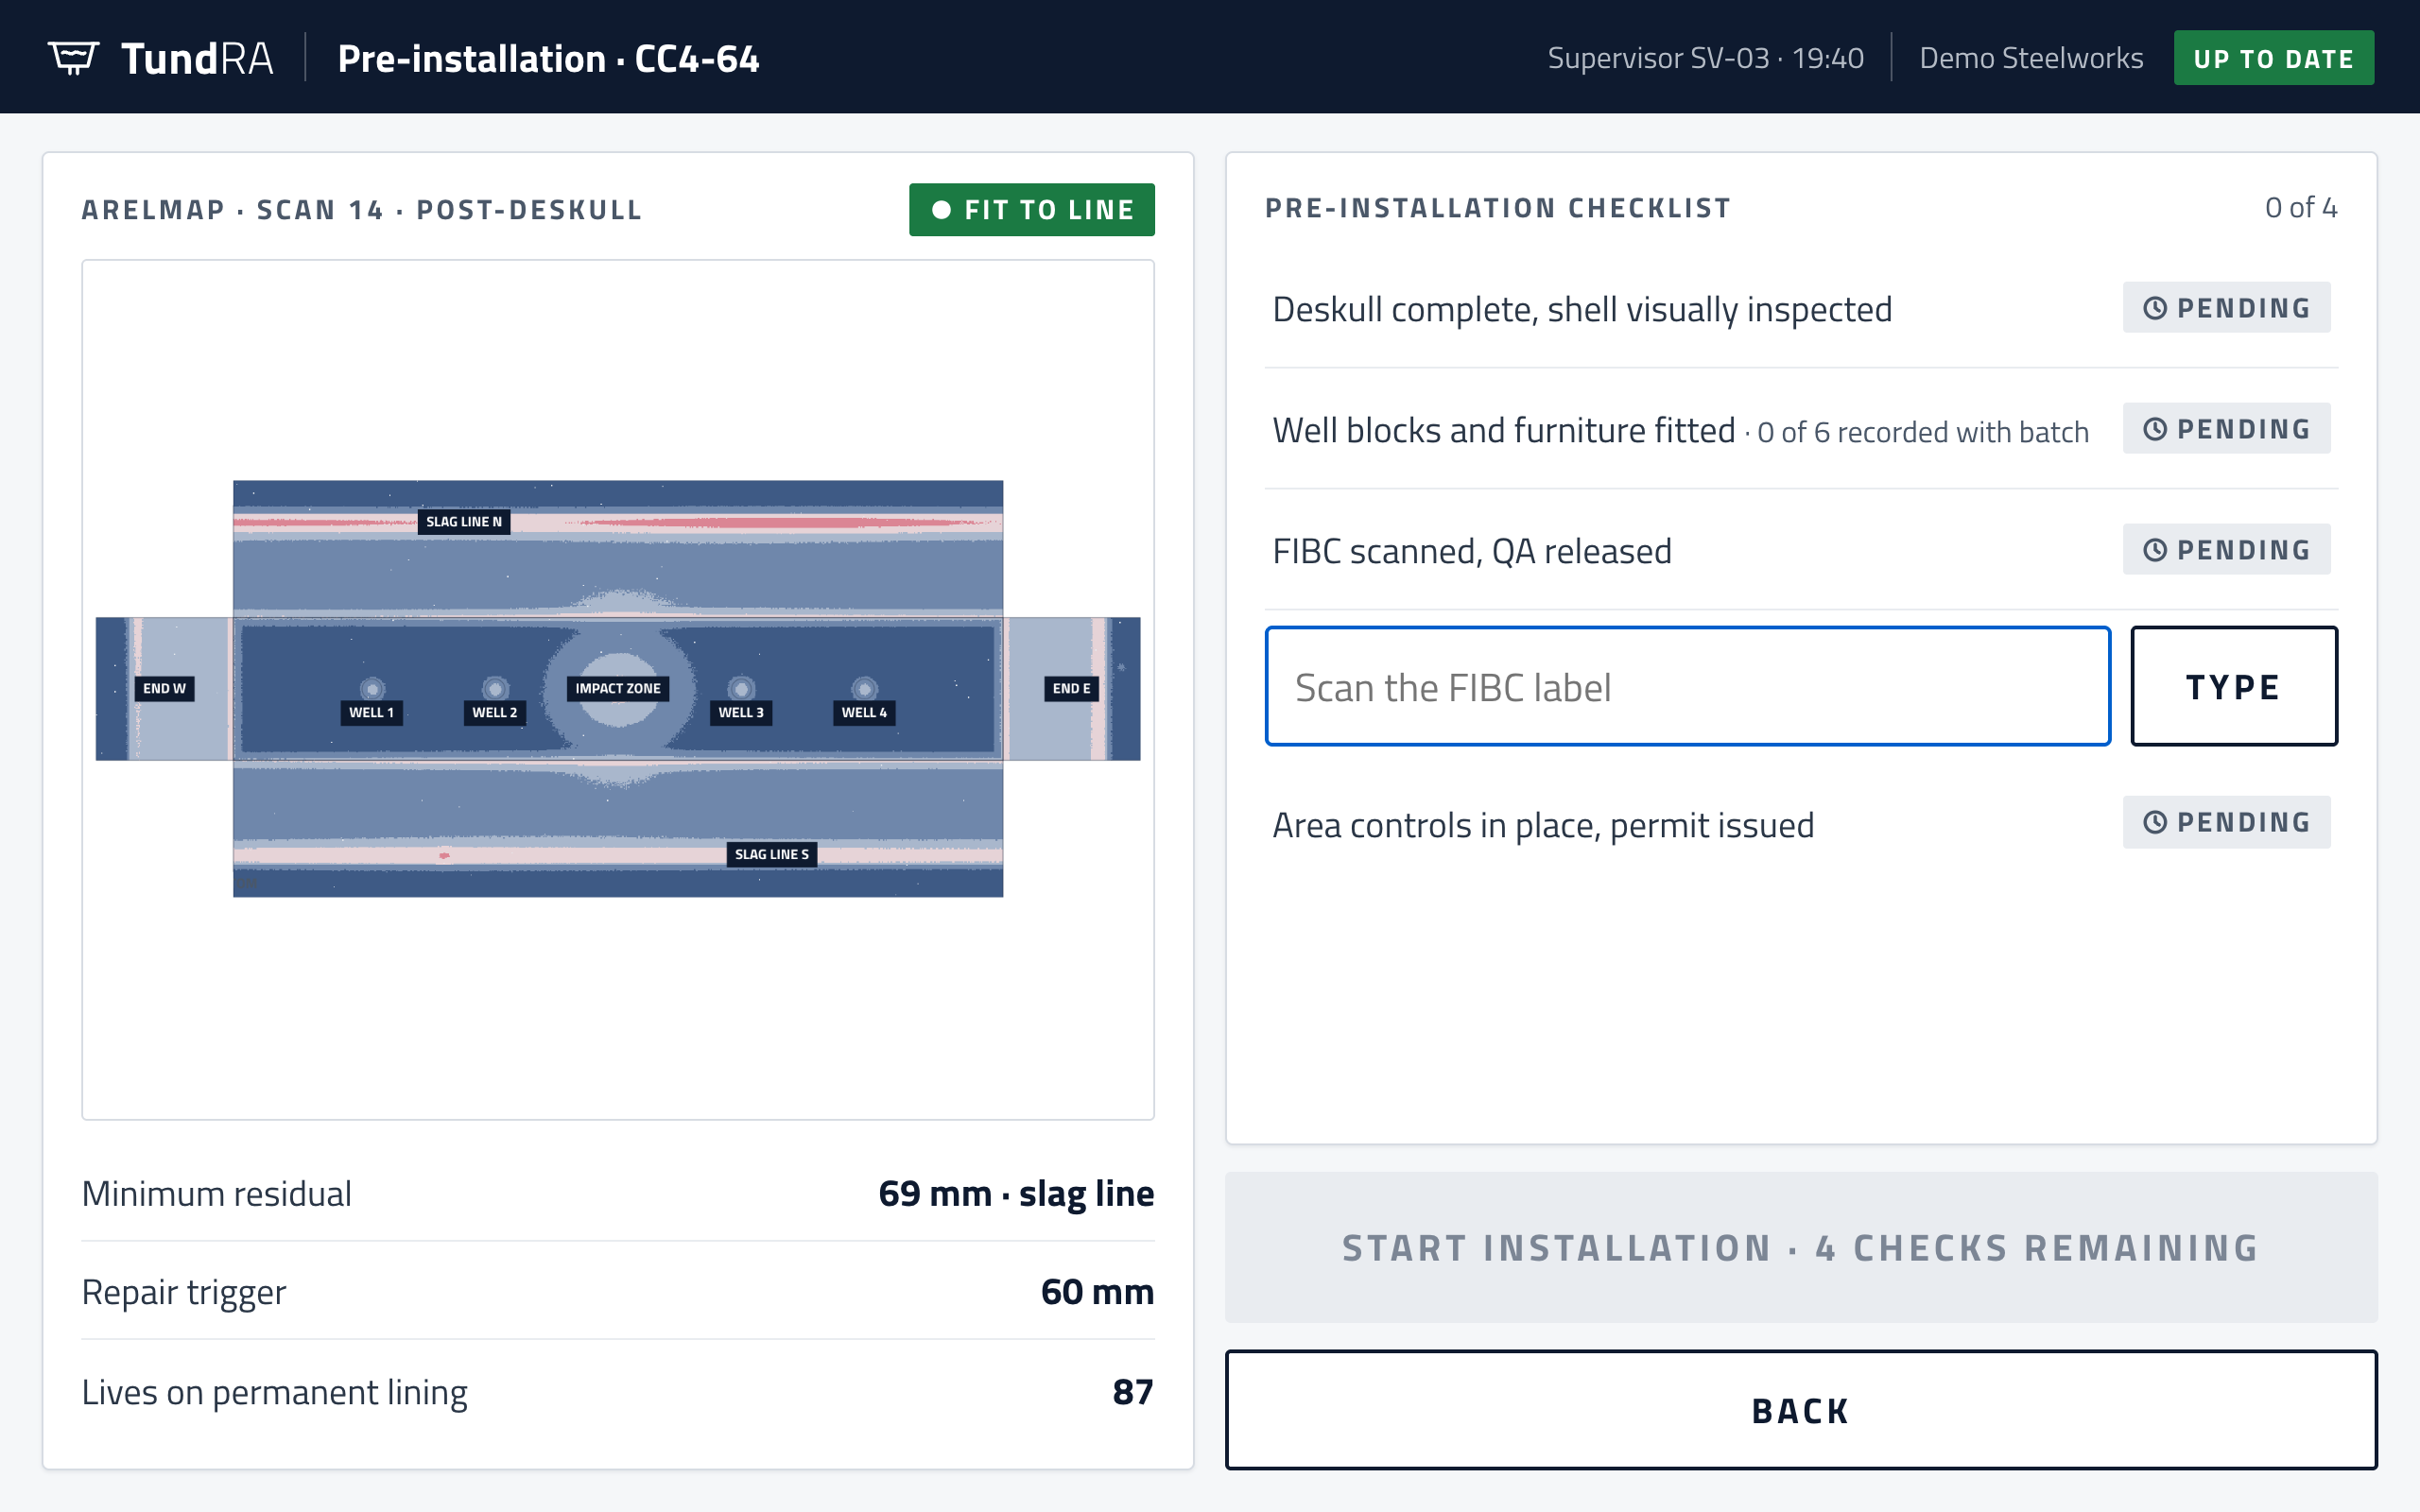Select the SLAG LINE S label
This screenshot has width=2420, height=1512.
[771, 854]
